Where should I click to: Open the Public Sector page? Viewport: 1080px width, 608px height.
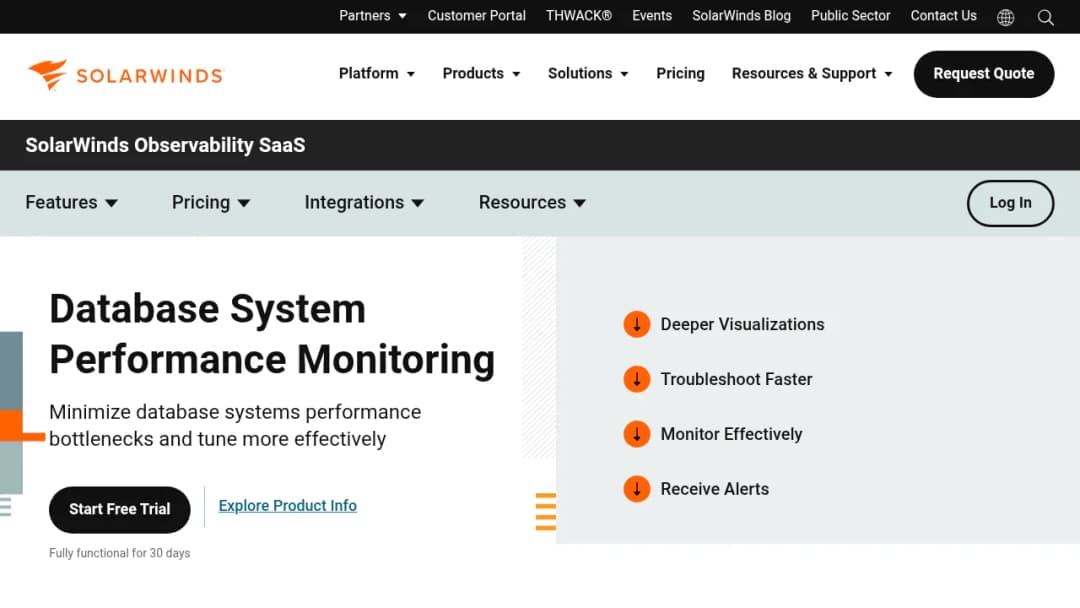851,16
